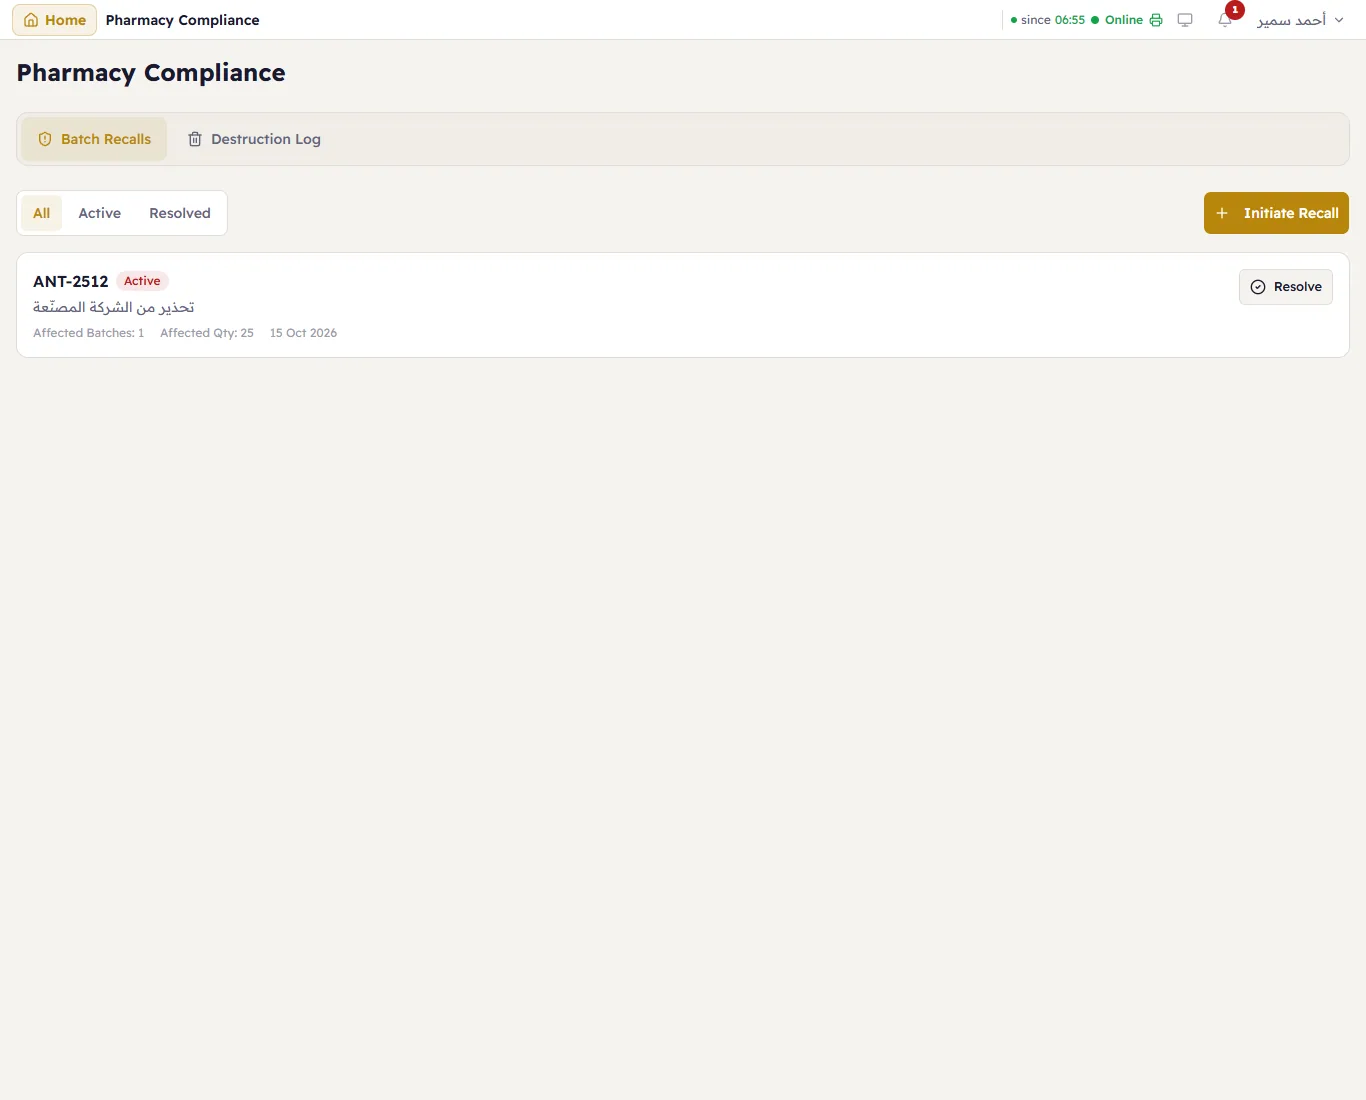Click the printer icon in top bar
Screen dimensions: 1366x1100
1156,20
